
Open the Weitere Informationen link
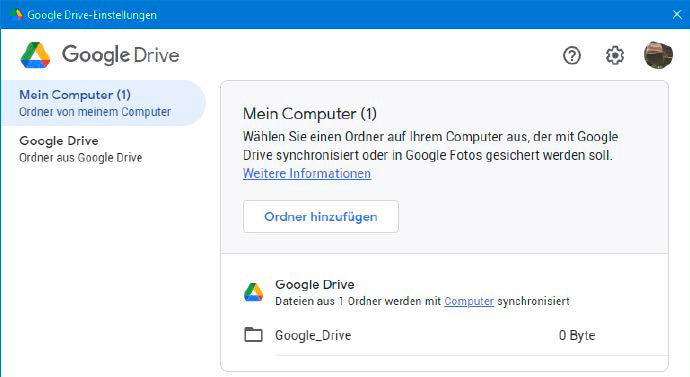(x=307, y=173)
